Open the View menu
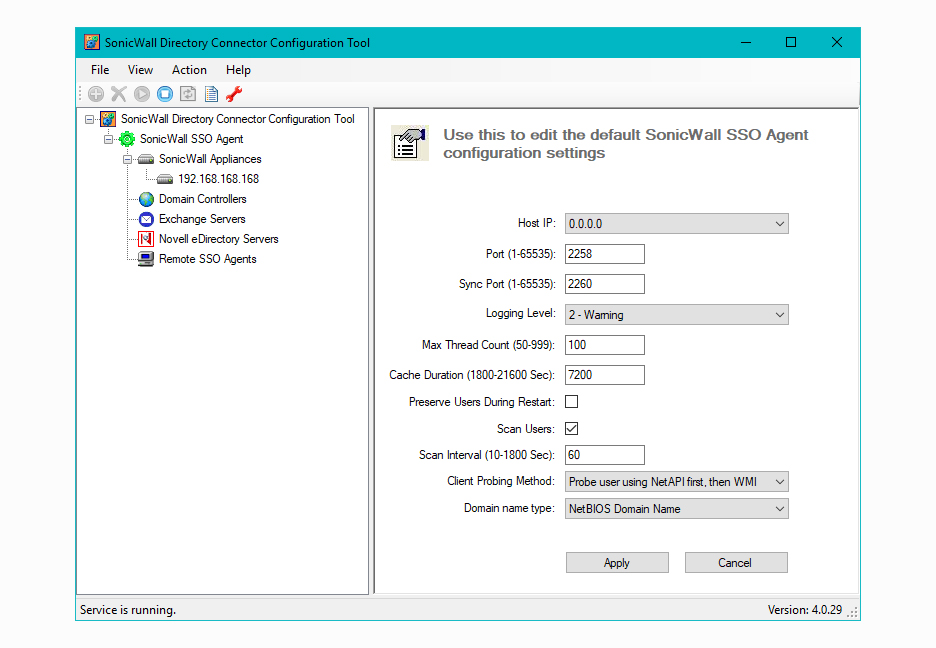 (x=140, y=70)
